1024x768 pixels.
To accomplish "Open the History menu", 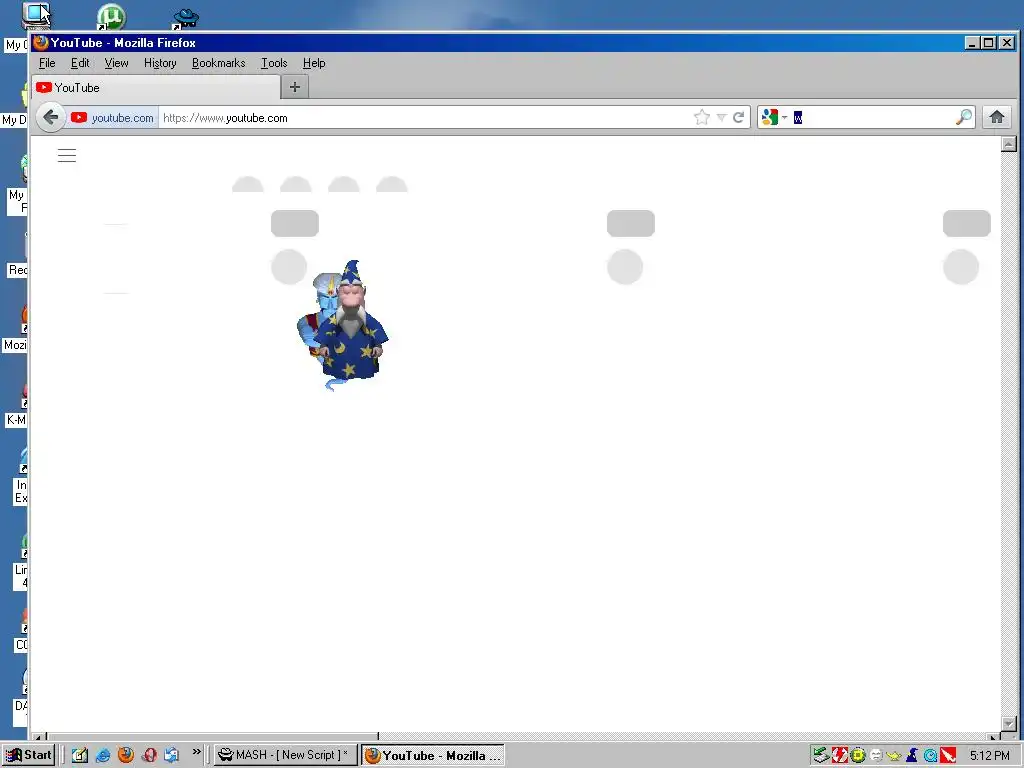I will click(x=160, y=63).
